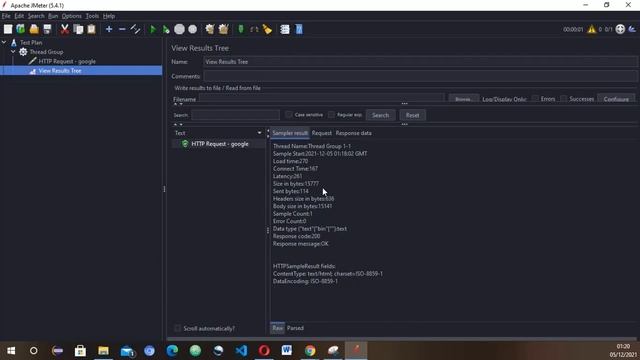Open the Tools menu
640x360 pixels.
click(92, 16)
